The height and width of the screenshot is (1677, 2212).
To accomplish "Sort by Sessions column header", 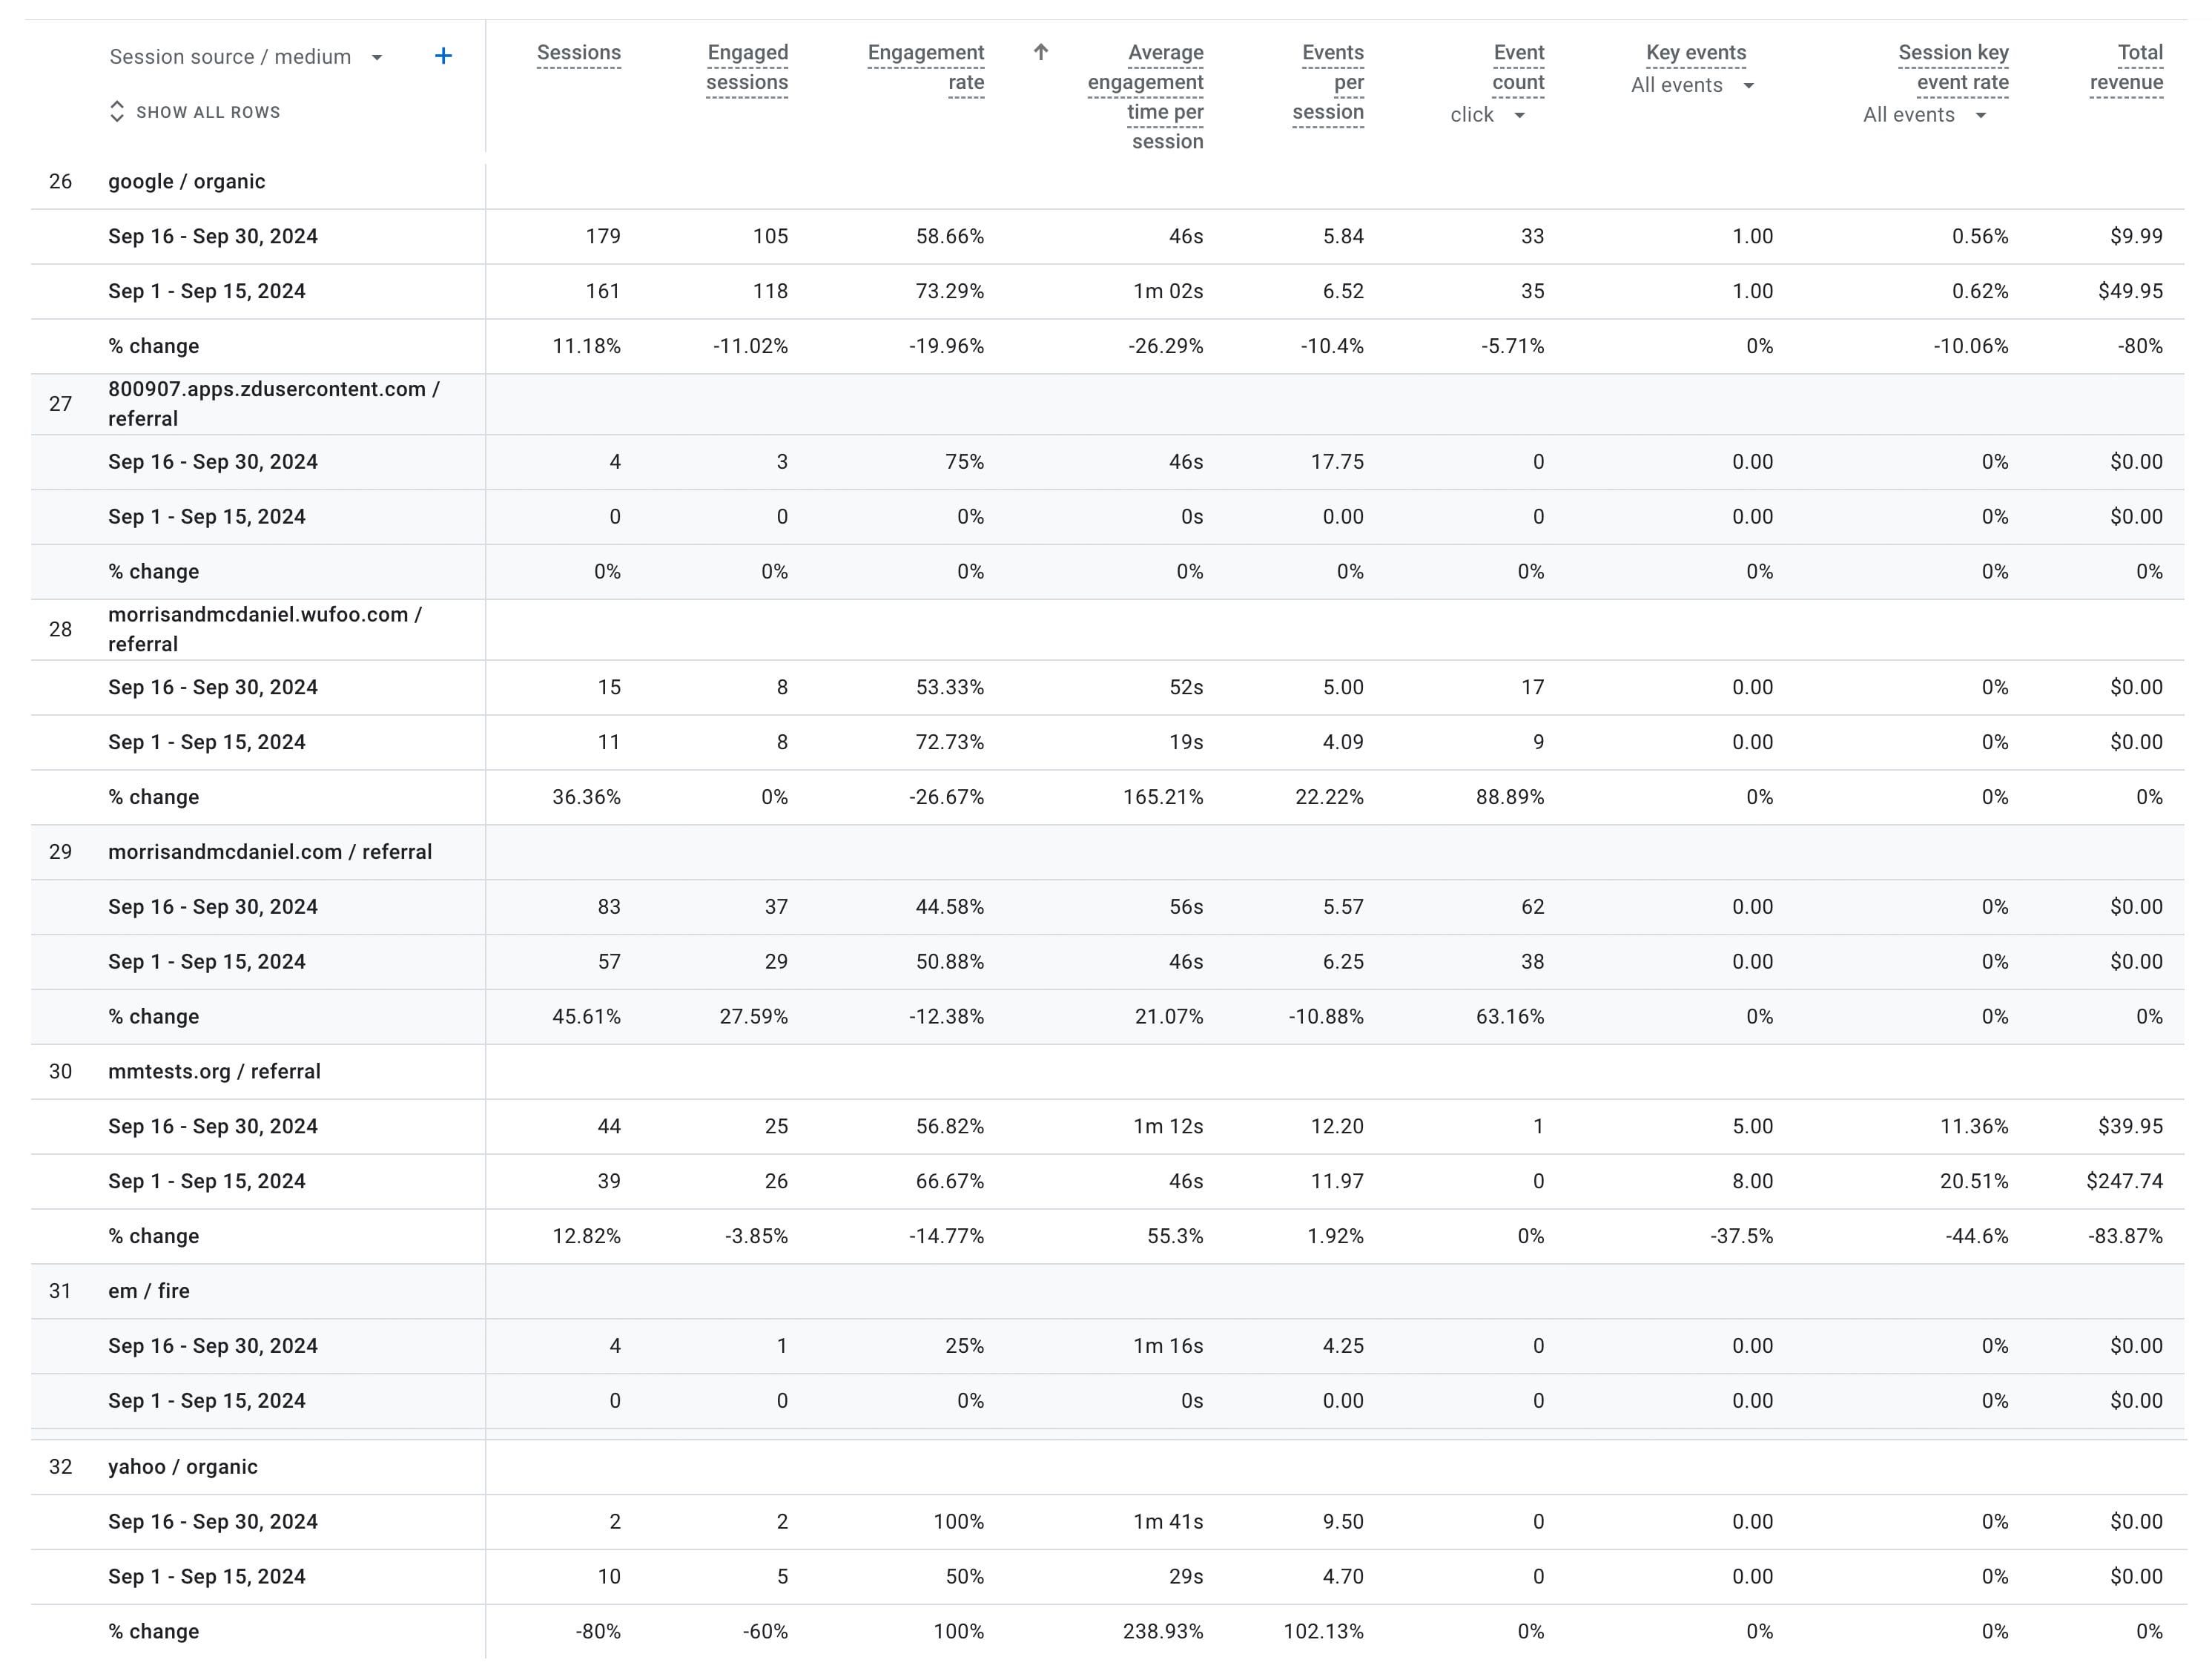I will pos(578,53).
